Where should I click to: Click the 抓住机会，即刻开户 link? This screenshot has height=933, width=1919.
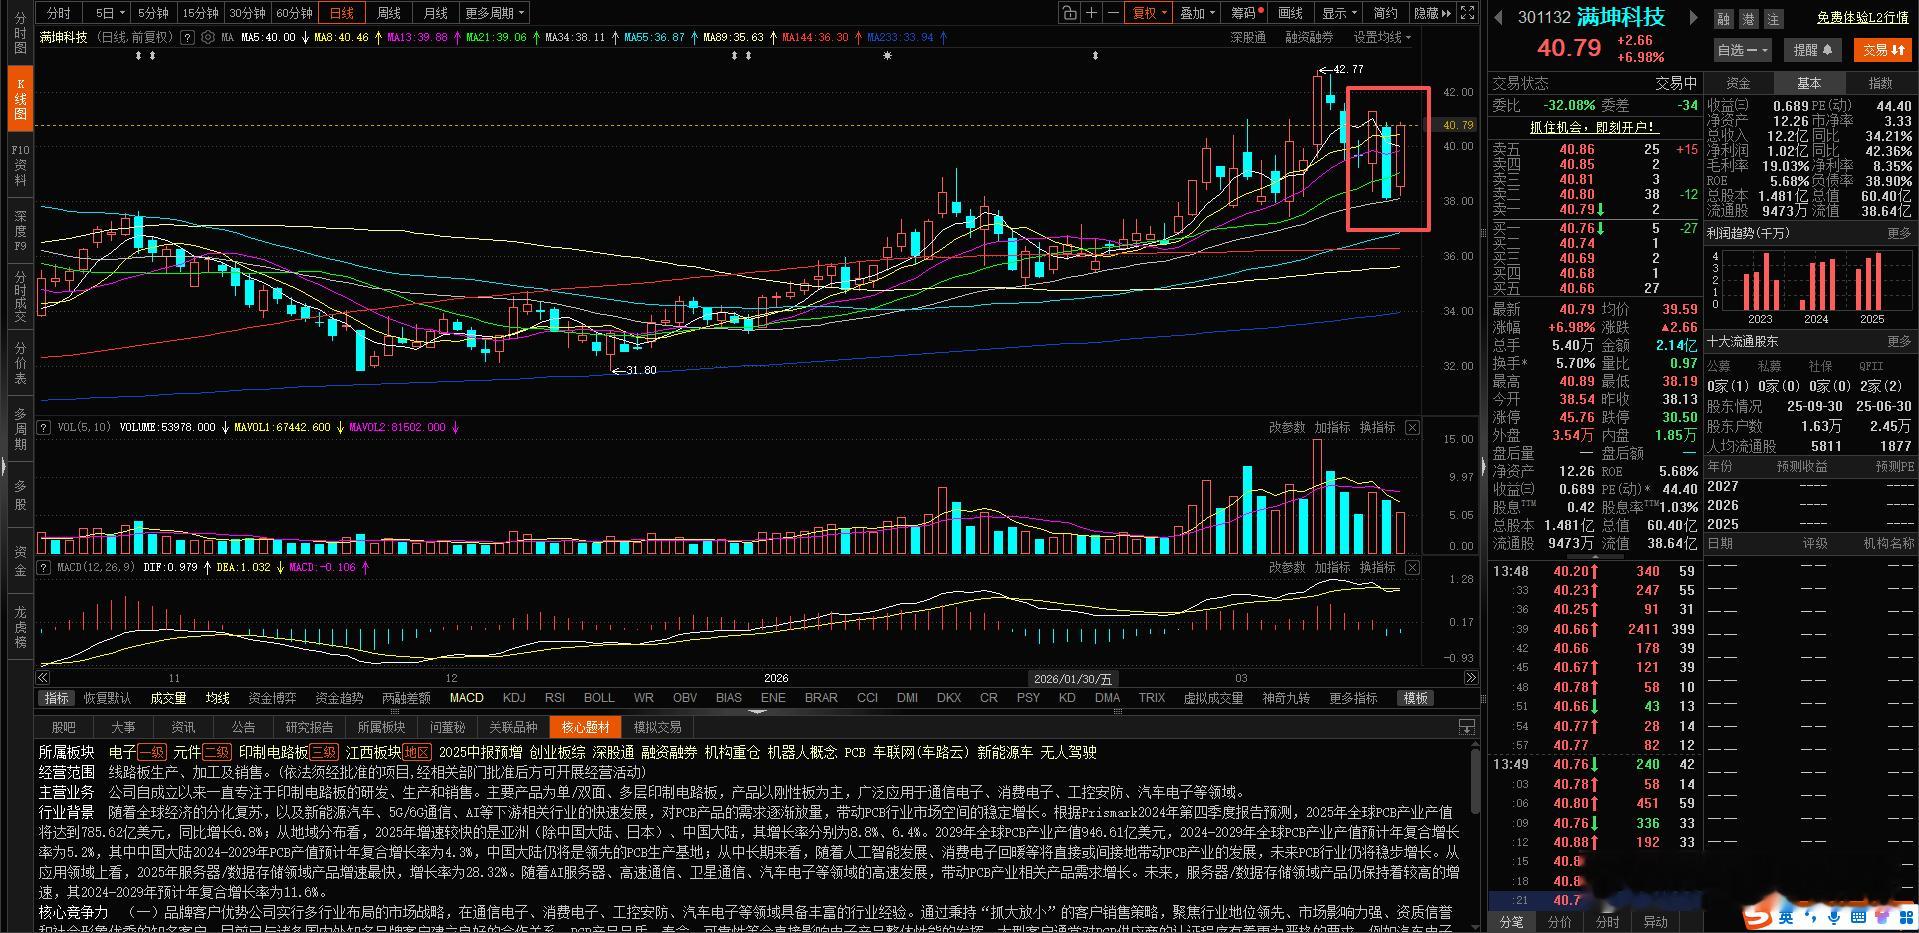coord(1593,127)
